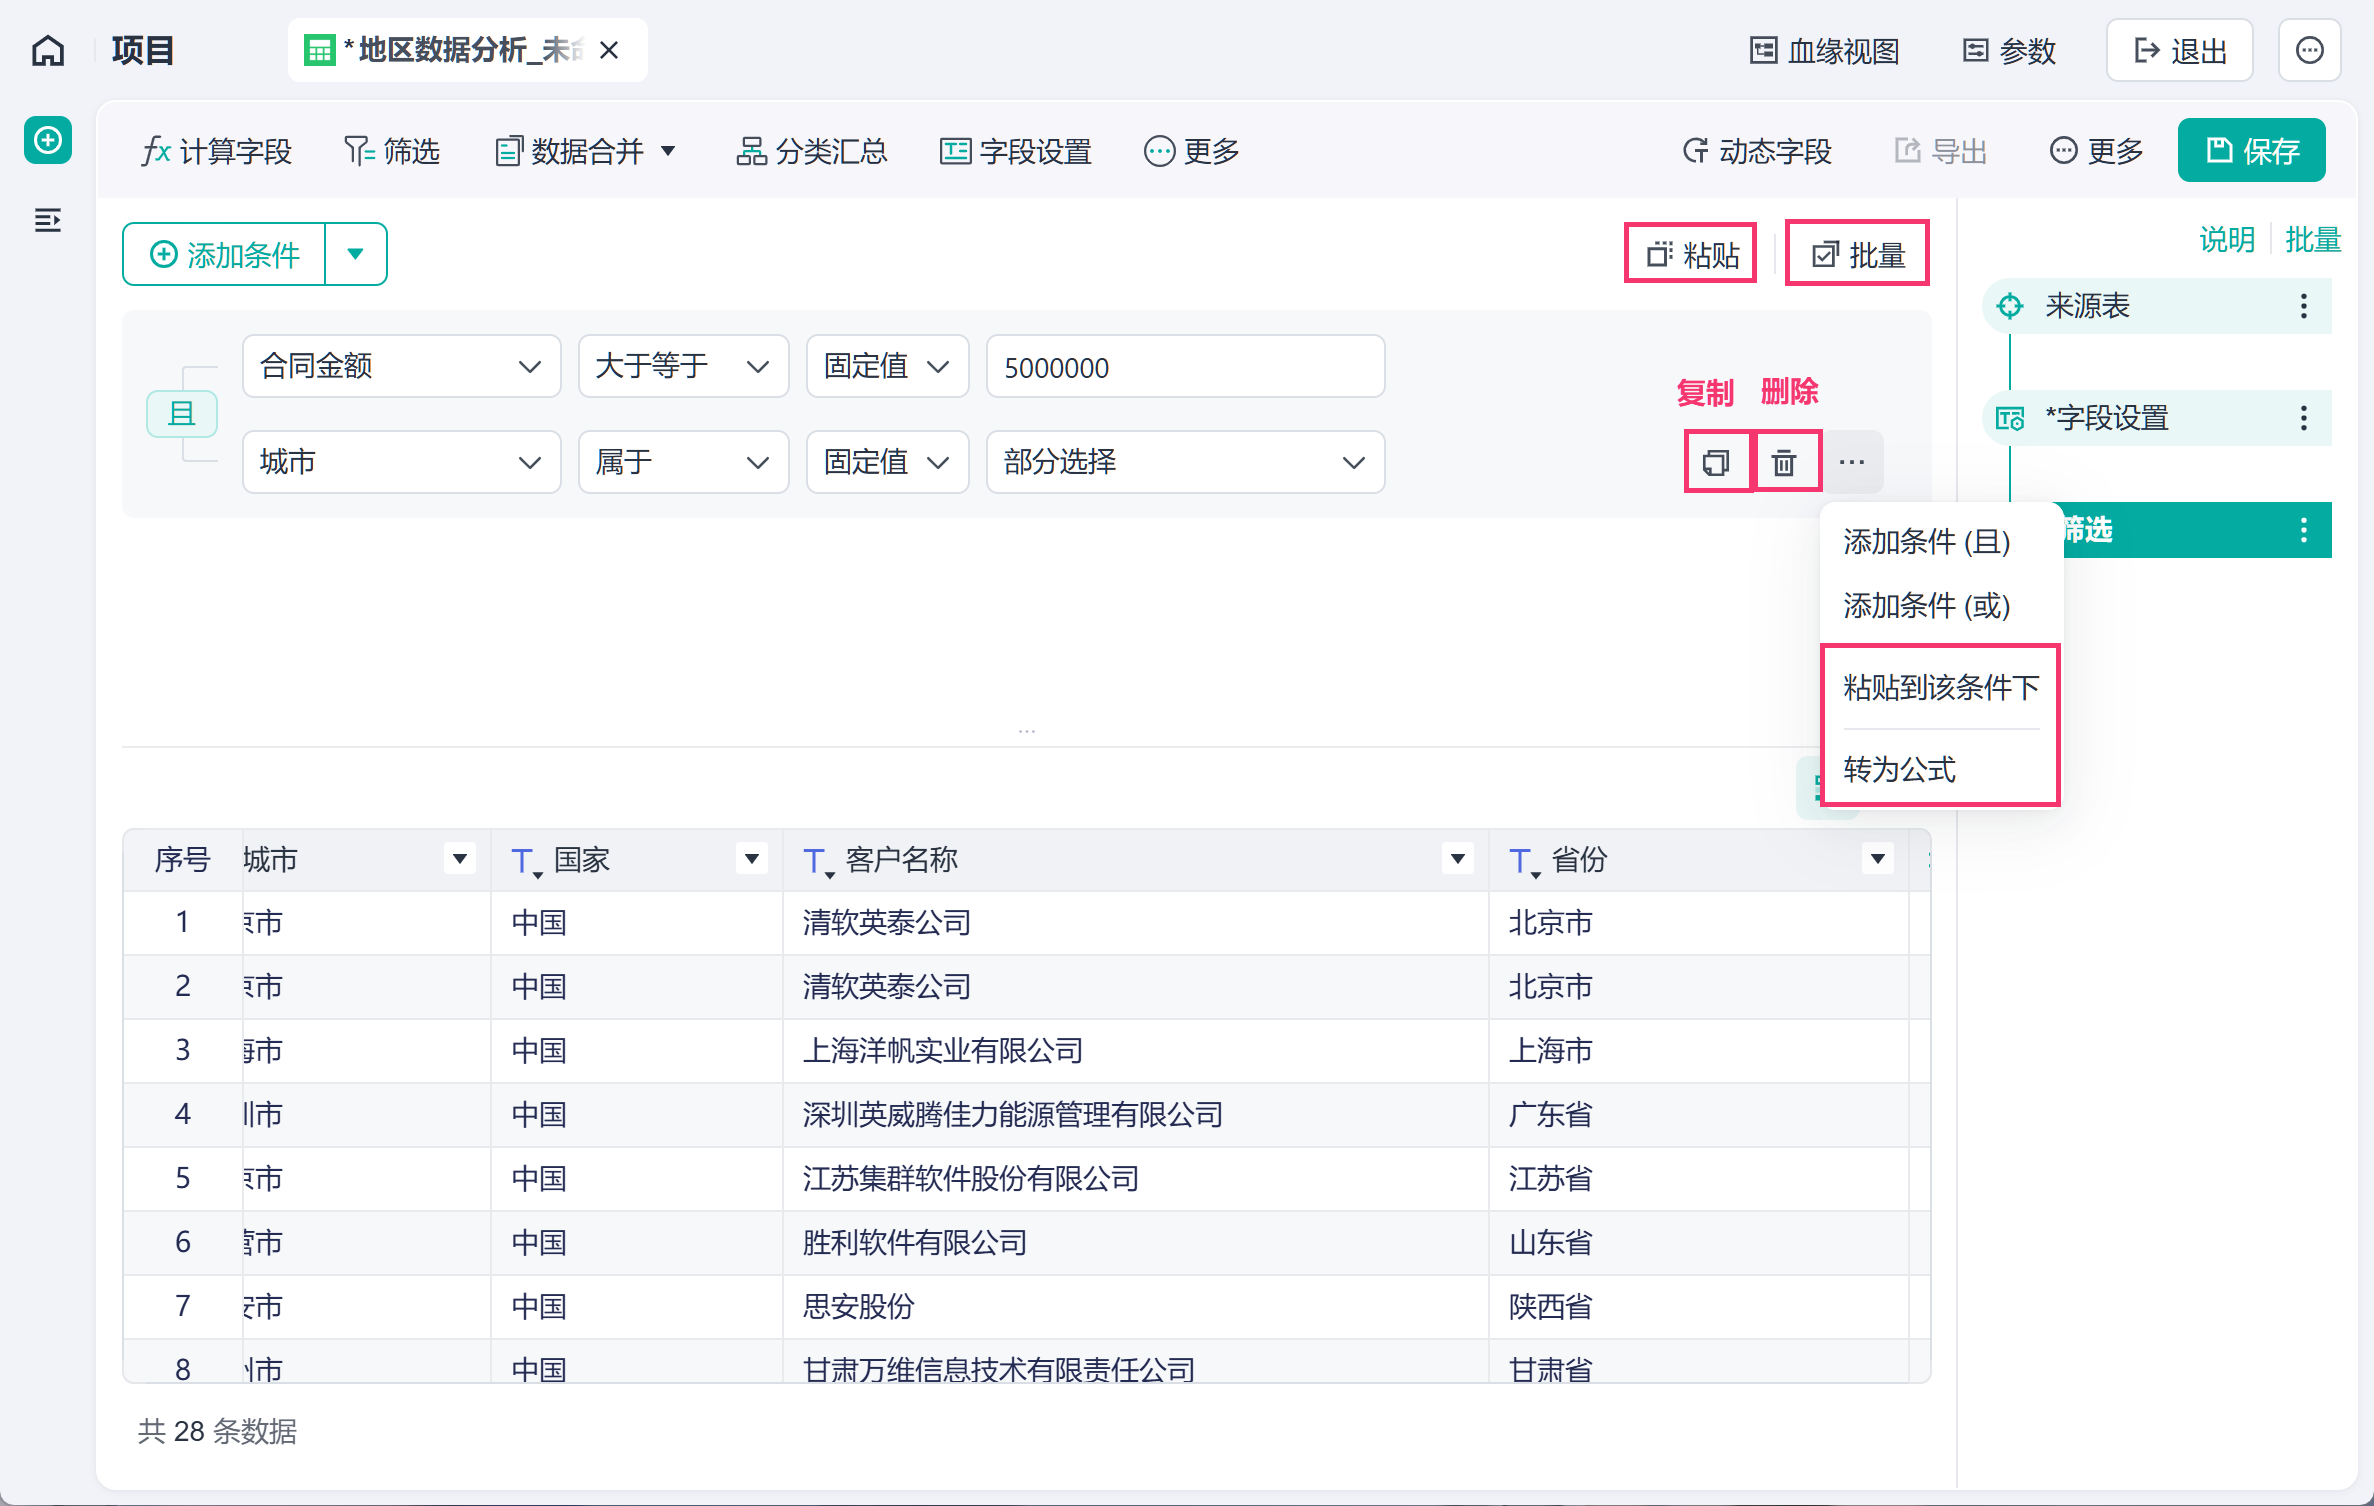This screenshot has height=1506, width=2374.
Task: Click the 批量 link in right panel
Action: pos(2313,240)
